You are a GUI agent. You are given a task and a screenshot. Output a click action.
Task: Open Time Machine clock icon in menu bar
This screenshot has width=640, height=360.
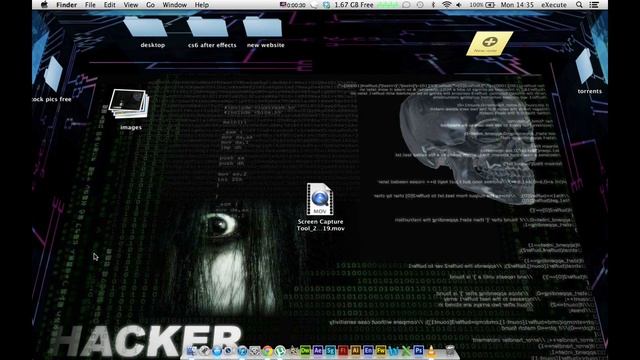click(x=420, y=5)
